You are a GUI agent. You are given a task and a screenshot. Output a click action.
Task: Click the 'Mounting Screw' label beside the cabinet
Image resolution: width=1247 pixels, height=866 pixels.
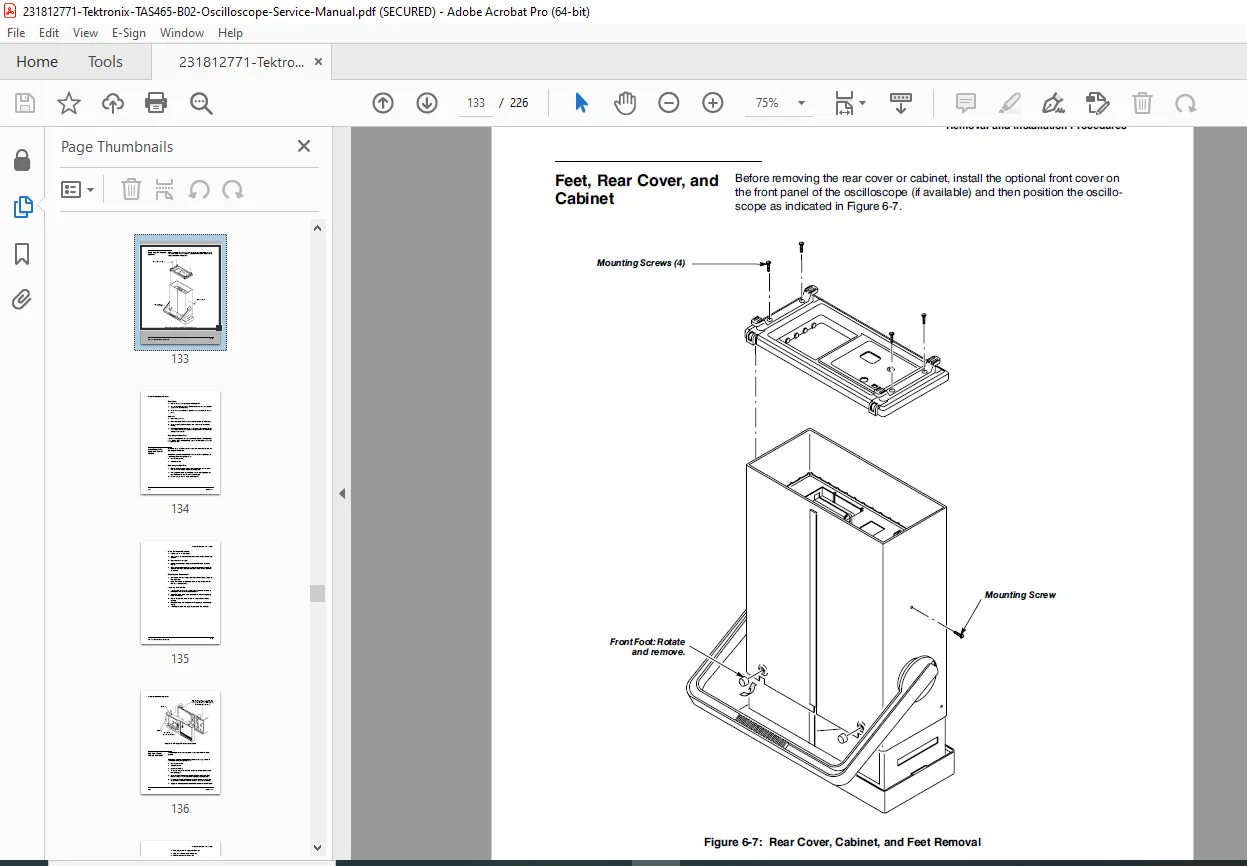[1020, 595]
